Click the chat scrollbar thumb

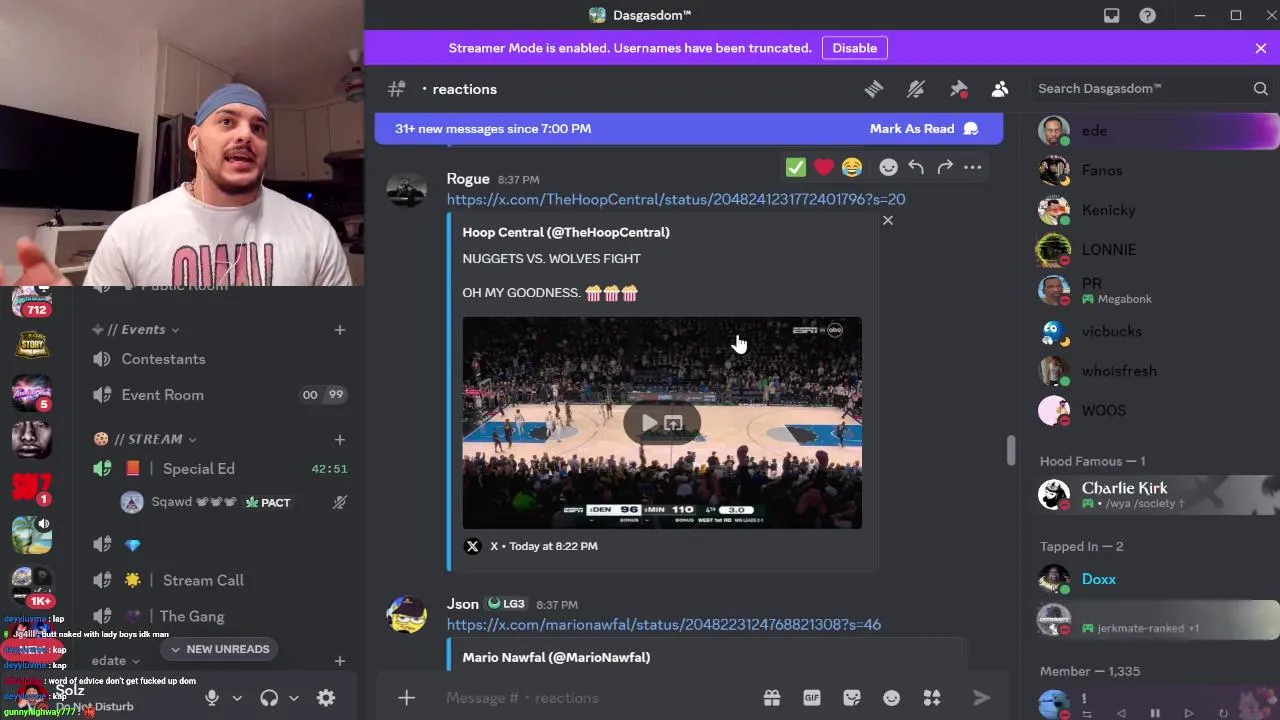coord(1011,450)
